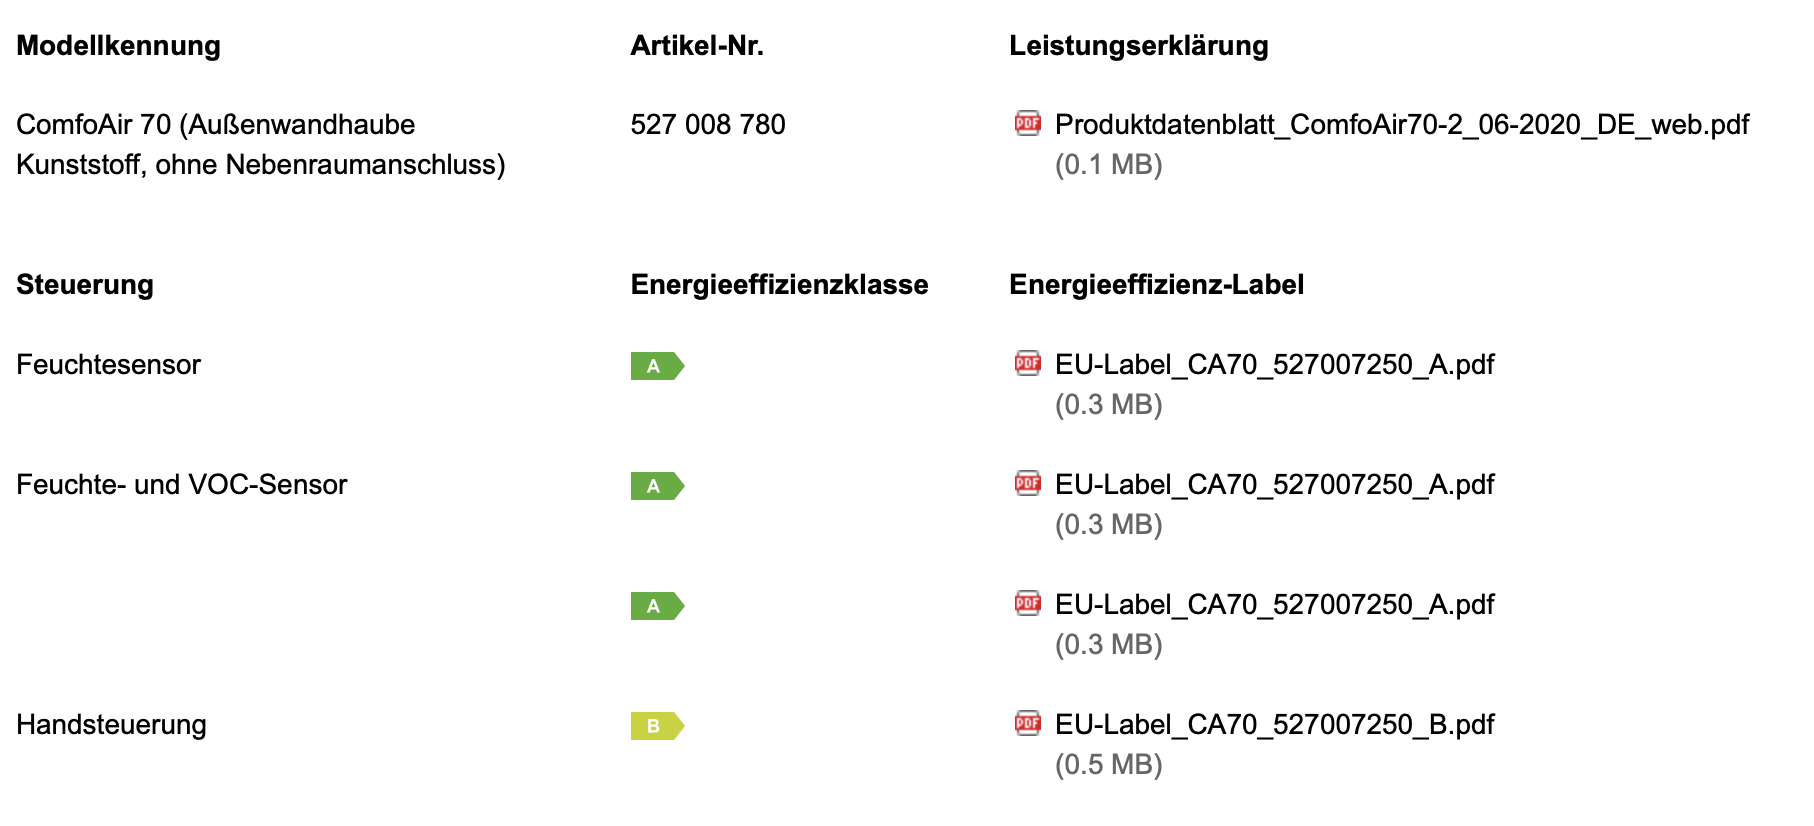The width and height of the screenshot is (1814, 826).
Task: Click PDF icon in Feuchtesensor row
Action: tap(1027, 363)
